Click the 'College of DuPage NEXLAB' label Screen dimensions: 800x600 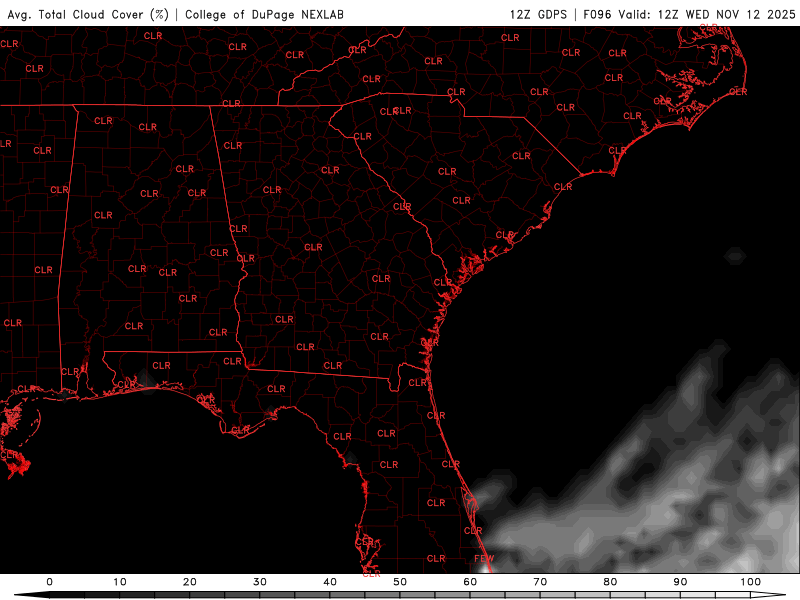point(264,15)
